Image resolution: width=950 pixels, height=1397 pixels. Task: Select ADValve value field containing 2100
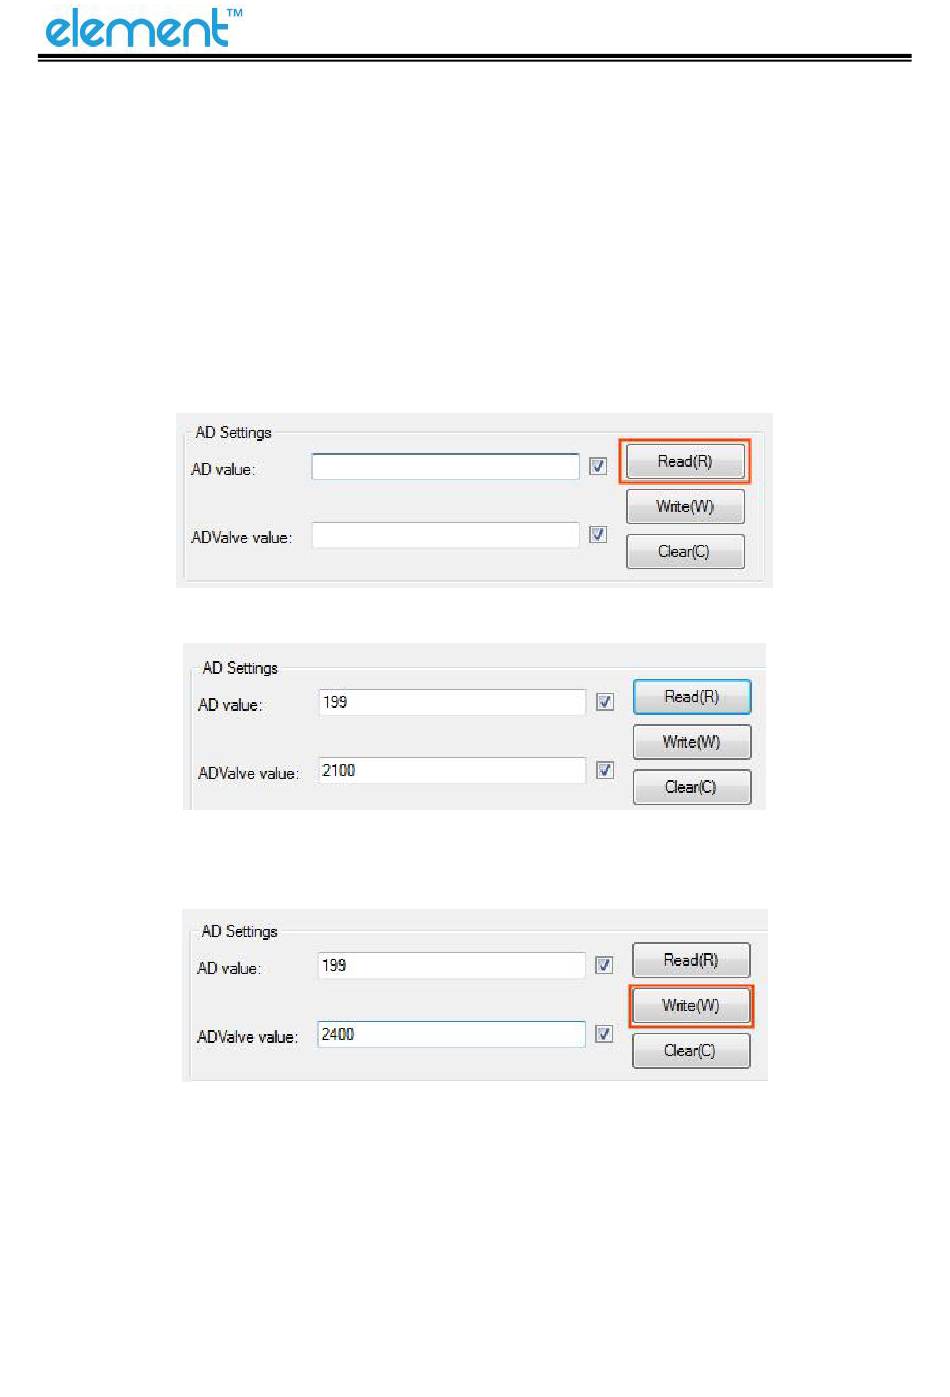coord(452,770)
